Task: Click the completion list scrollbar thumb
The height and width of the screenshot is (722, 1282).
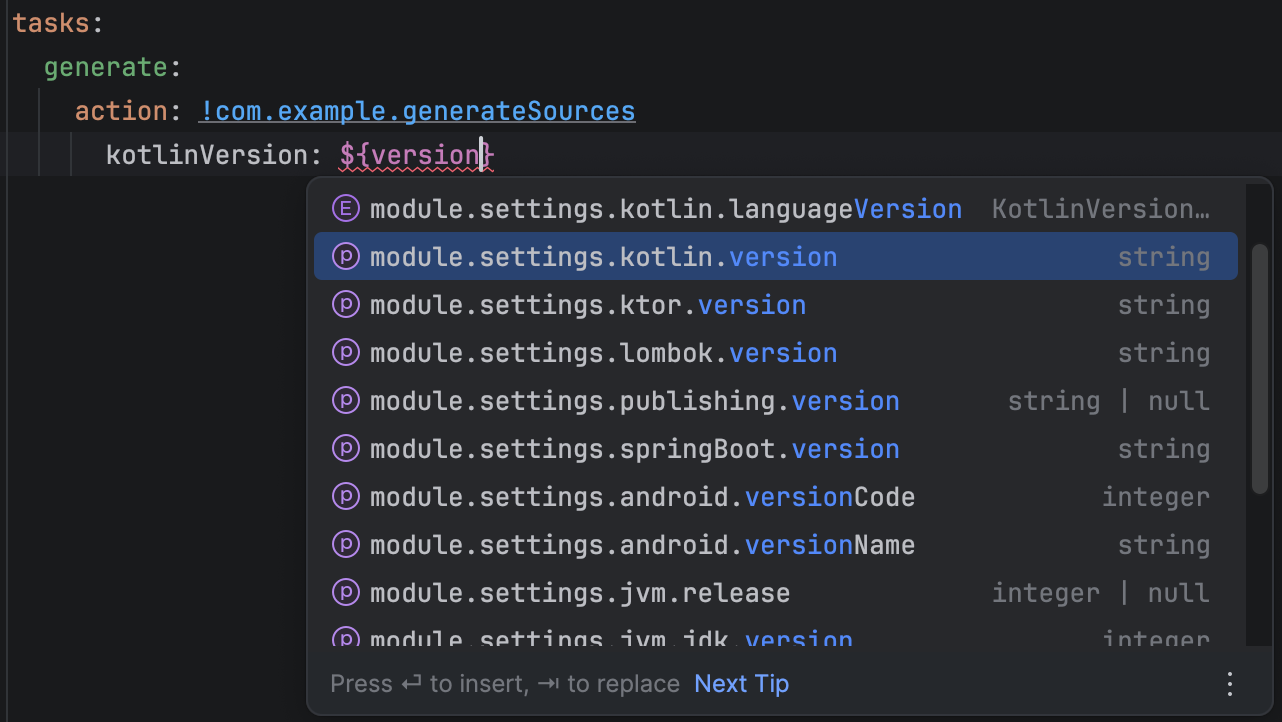Action: point(1259,368)
